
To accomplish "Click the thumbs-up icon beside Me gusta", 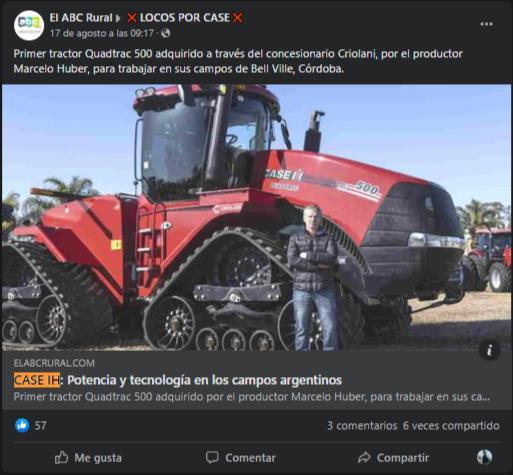I will click(x=61, y=458).
